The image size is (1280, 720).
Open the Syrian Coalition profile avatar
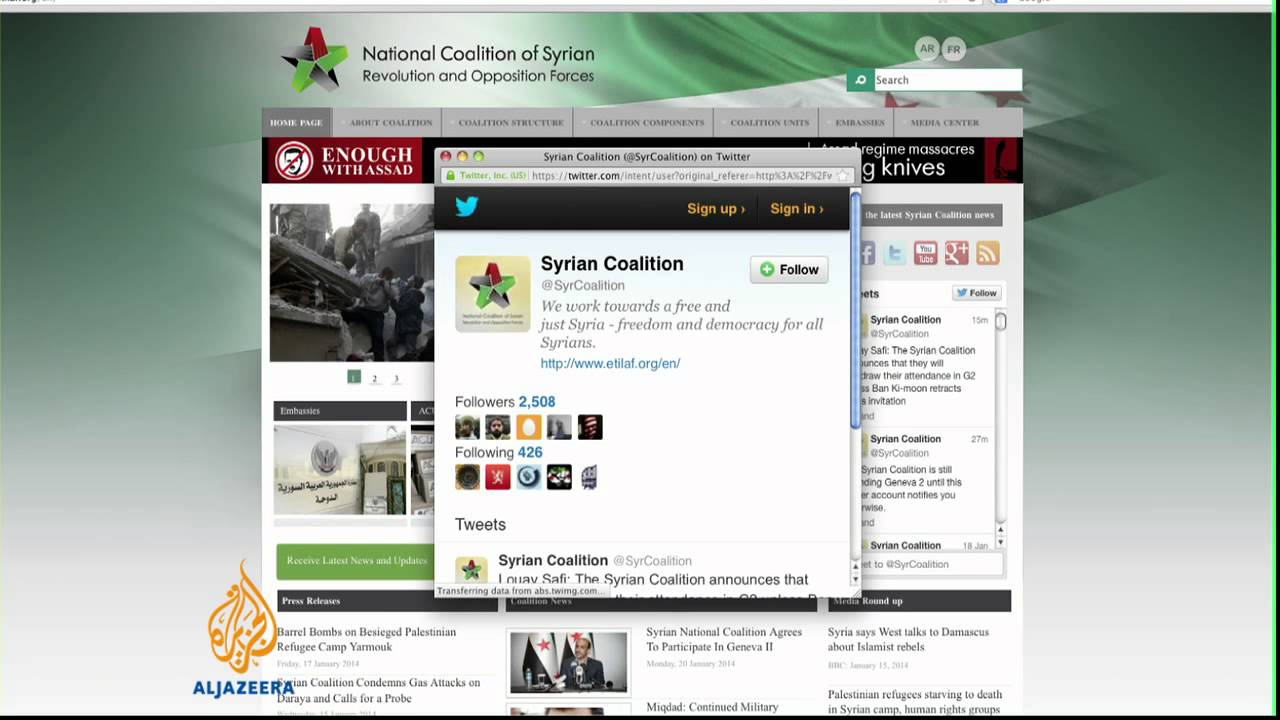[493, 294]
